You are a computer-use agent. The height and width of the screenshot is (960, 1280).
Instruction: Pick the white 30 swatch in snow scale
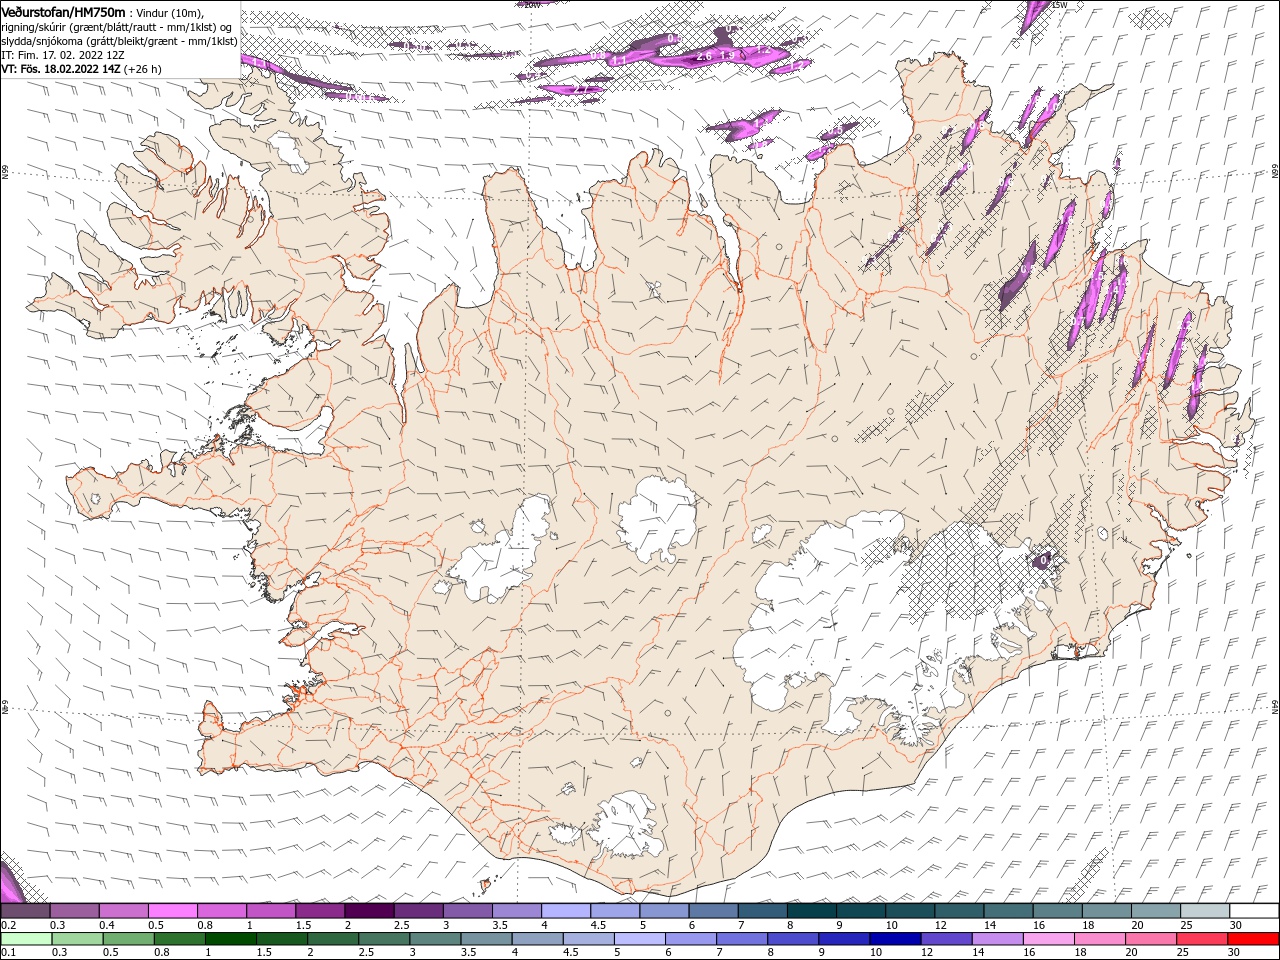point(1254,911)
